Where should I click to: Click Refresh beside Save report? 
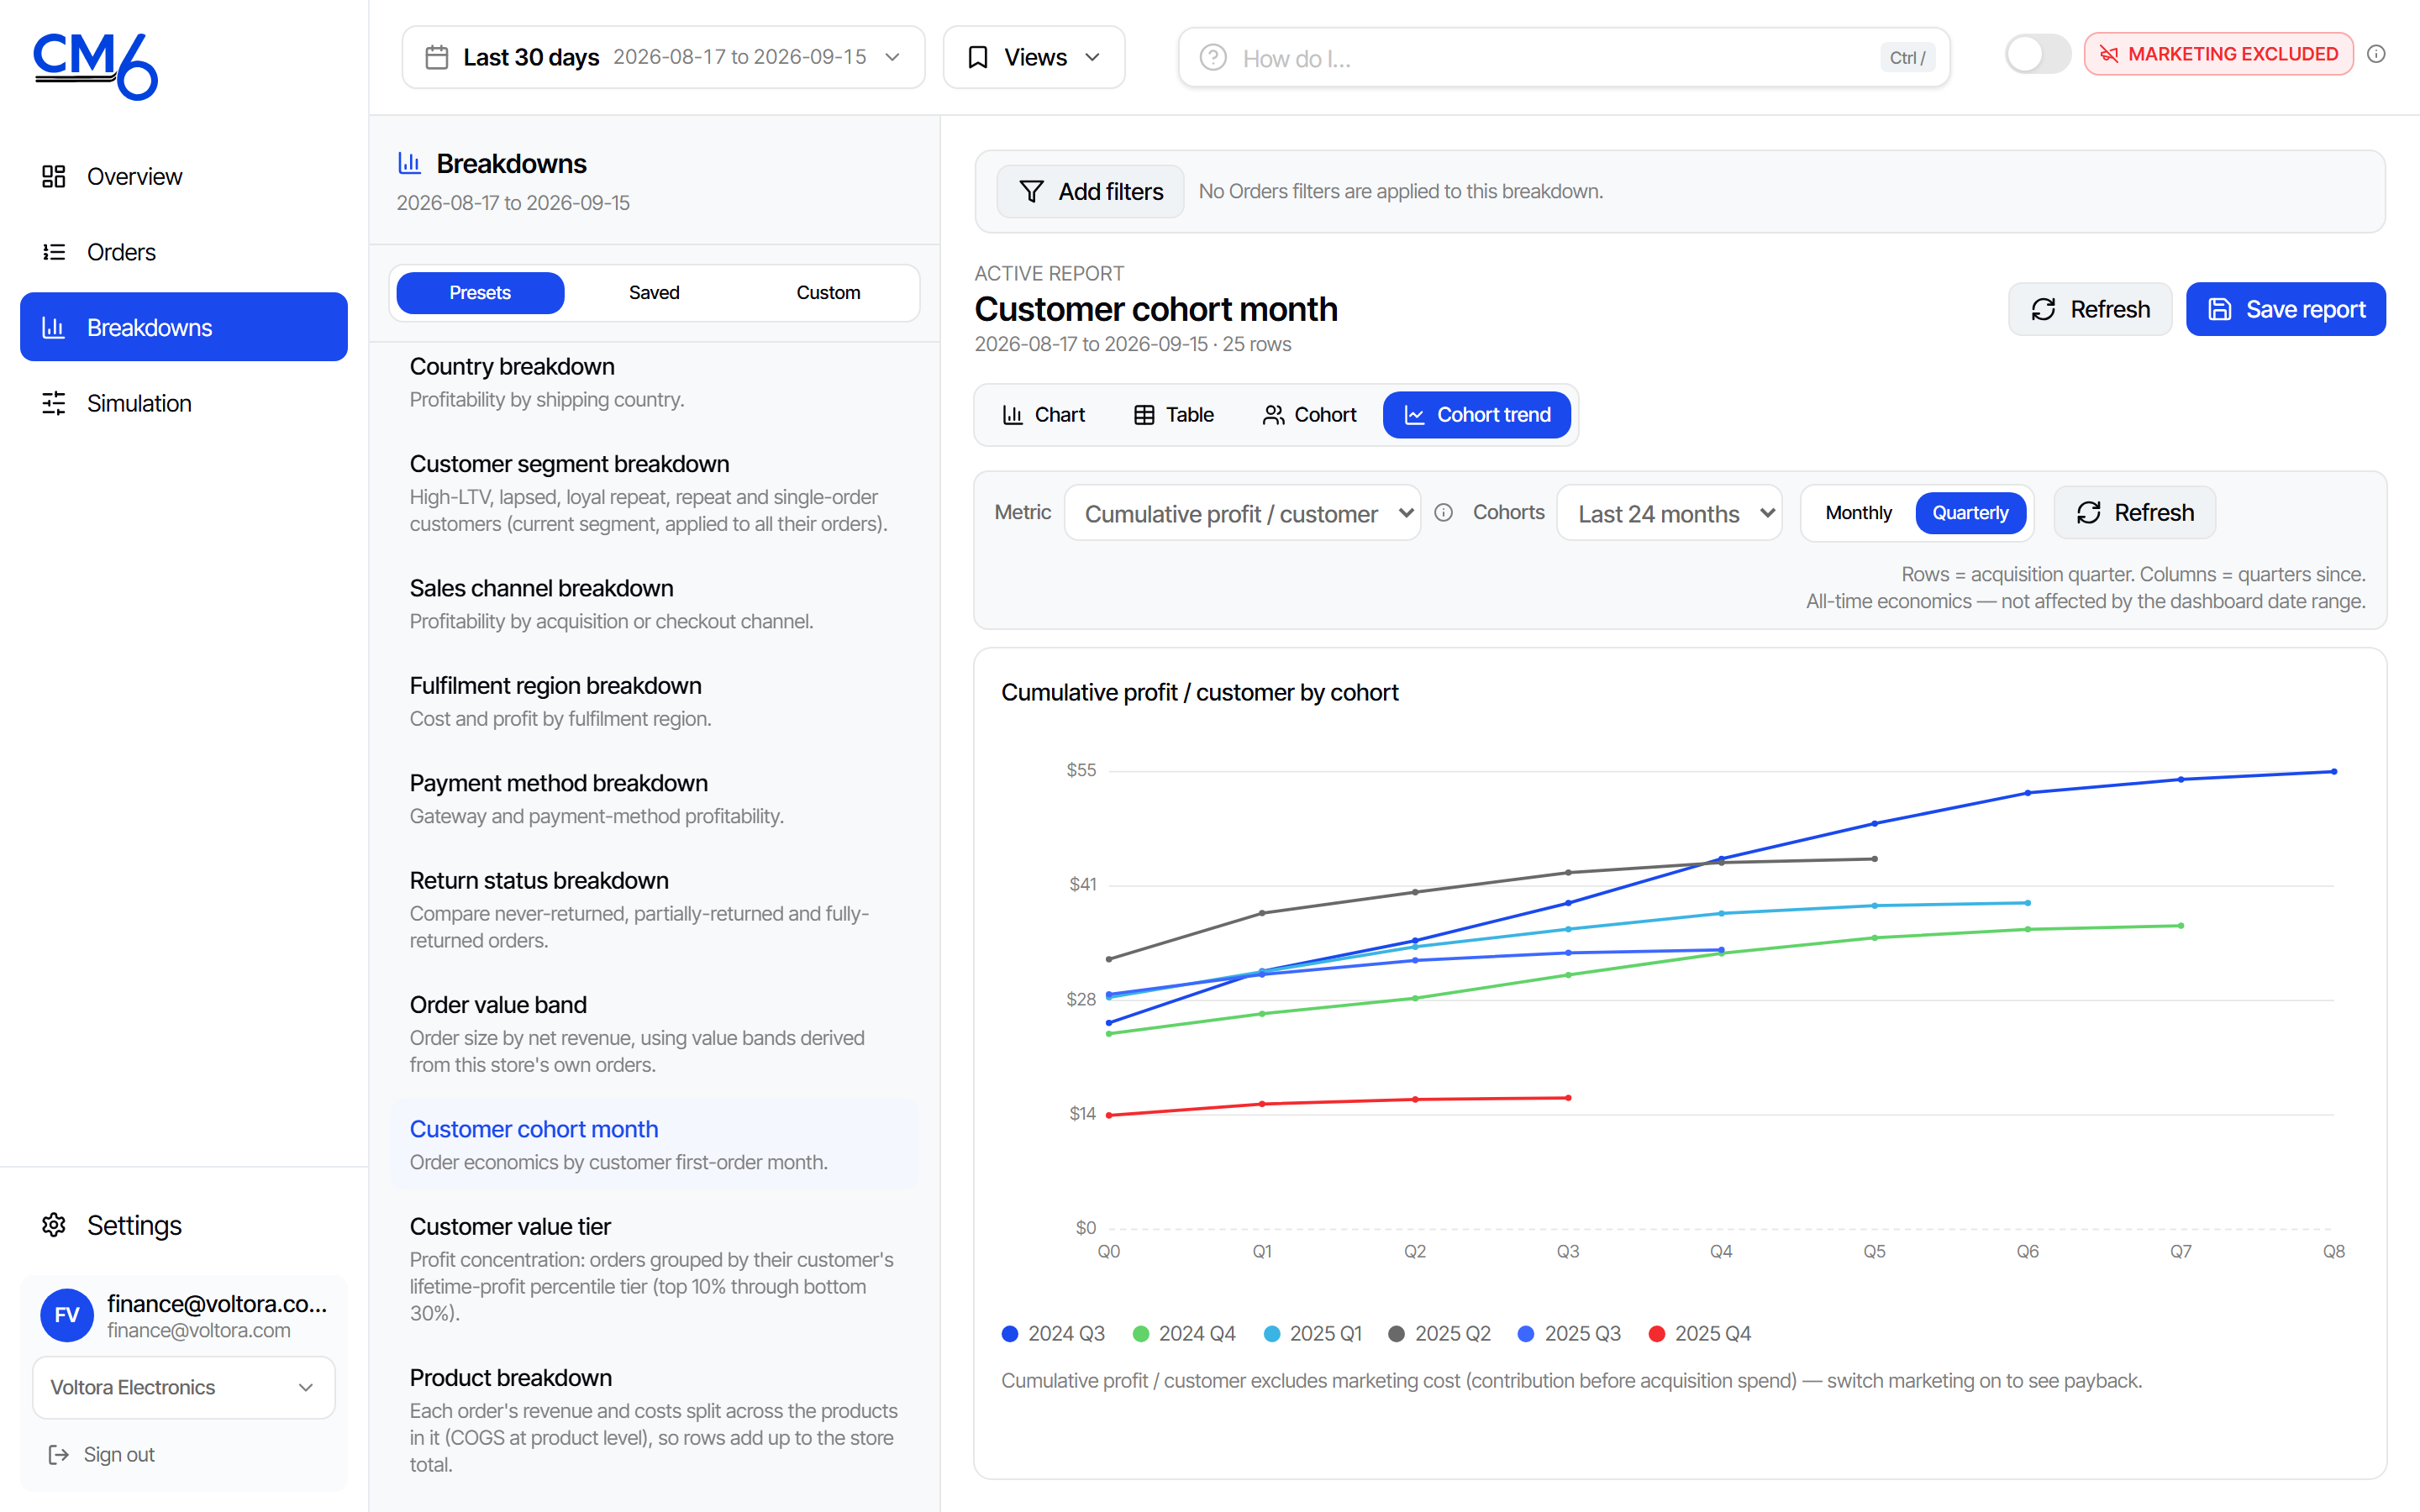2090,309
